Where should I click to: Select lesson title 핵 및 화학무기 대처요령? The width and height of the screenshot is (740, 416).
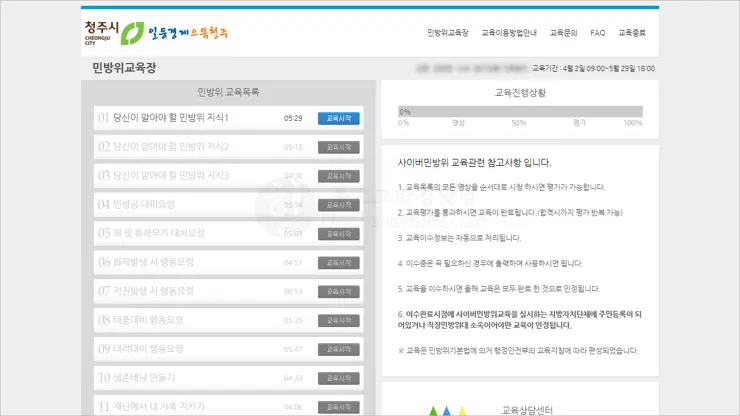click(159, 233)
